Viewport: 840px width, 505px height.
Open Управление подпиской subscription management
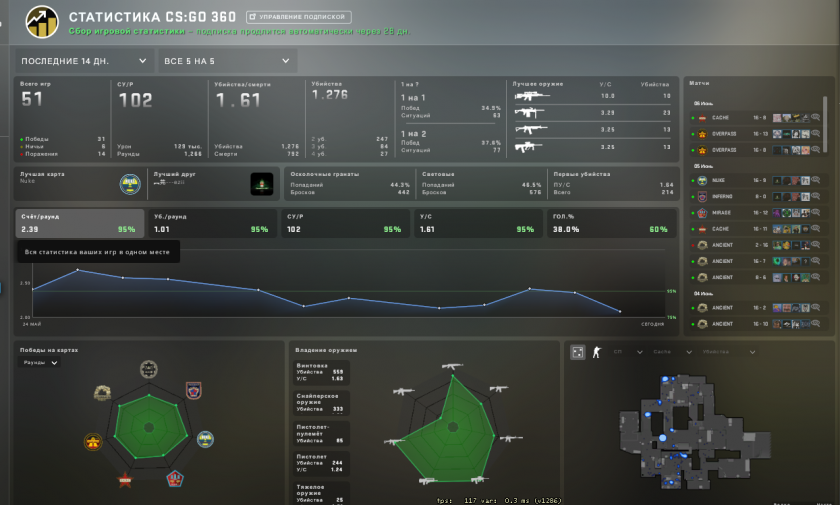pos(298,17)
